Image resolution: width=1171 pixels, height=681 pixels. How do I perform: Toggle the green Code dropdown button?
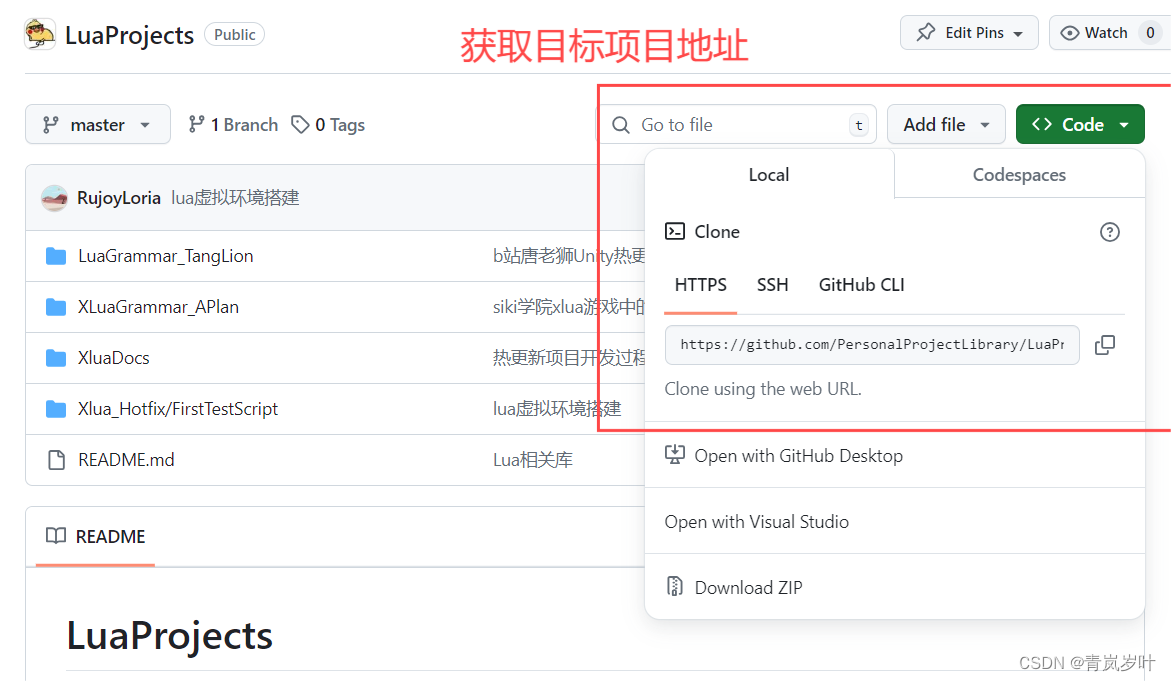click(x=1080, y=125)
